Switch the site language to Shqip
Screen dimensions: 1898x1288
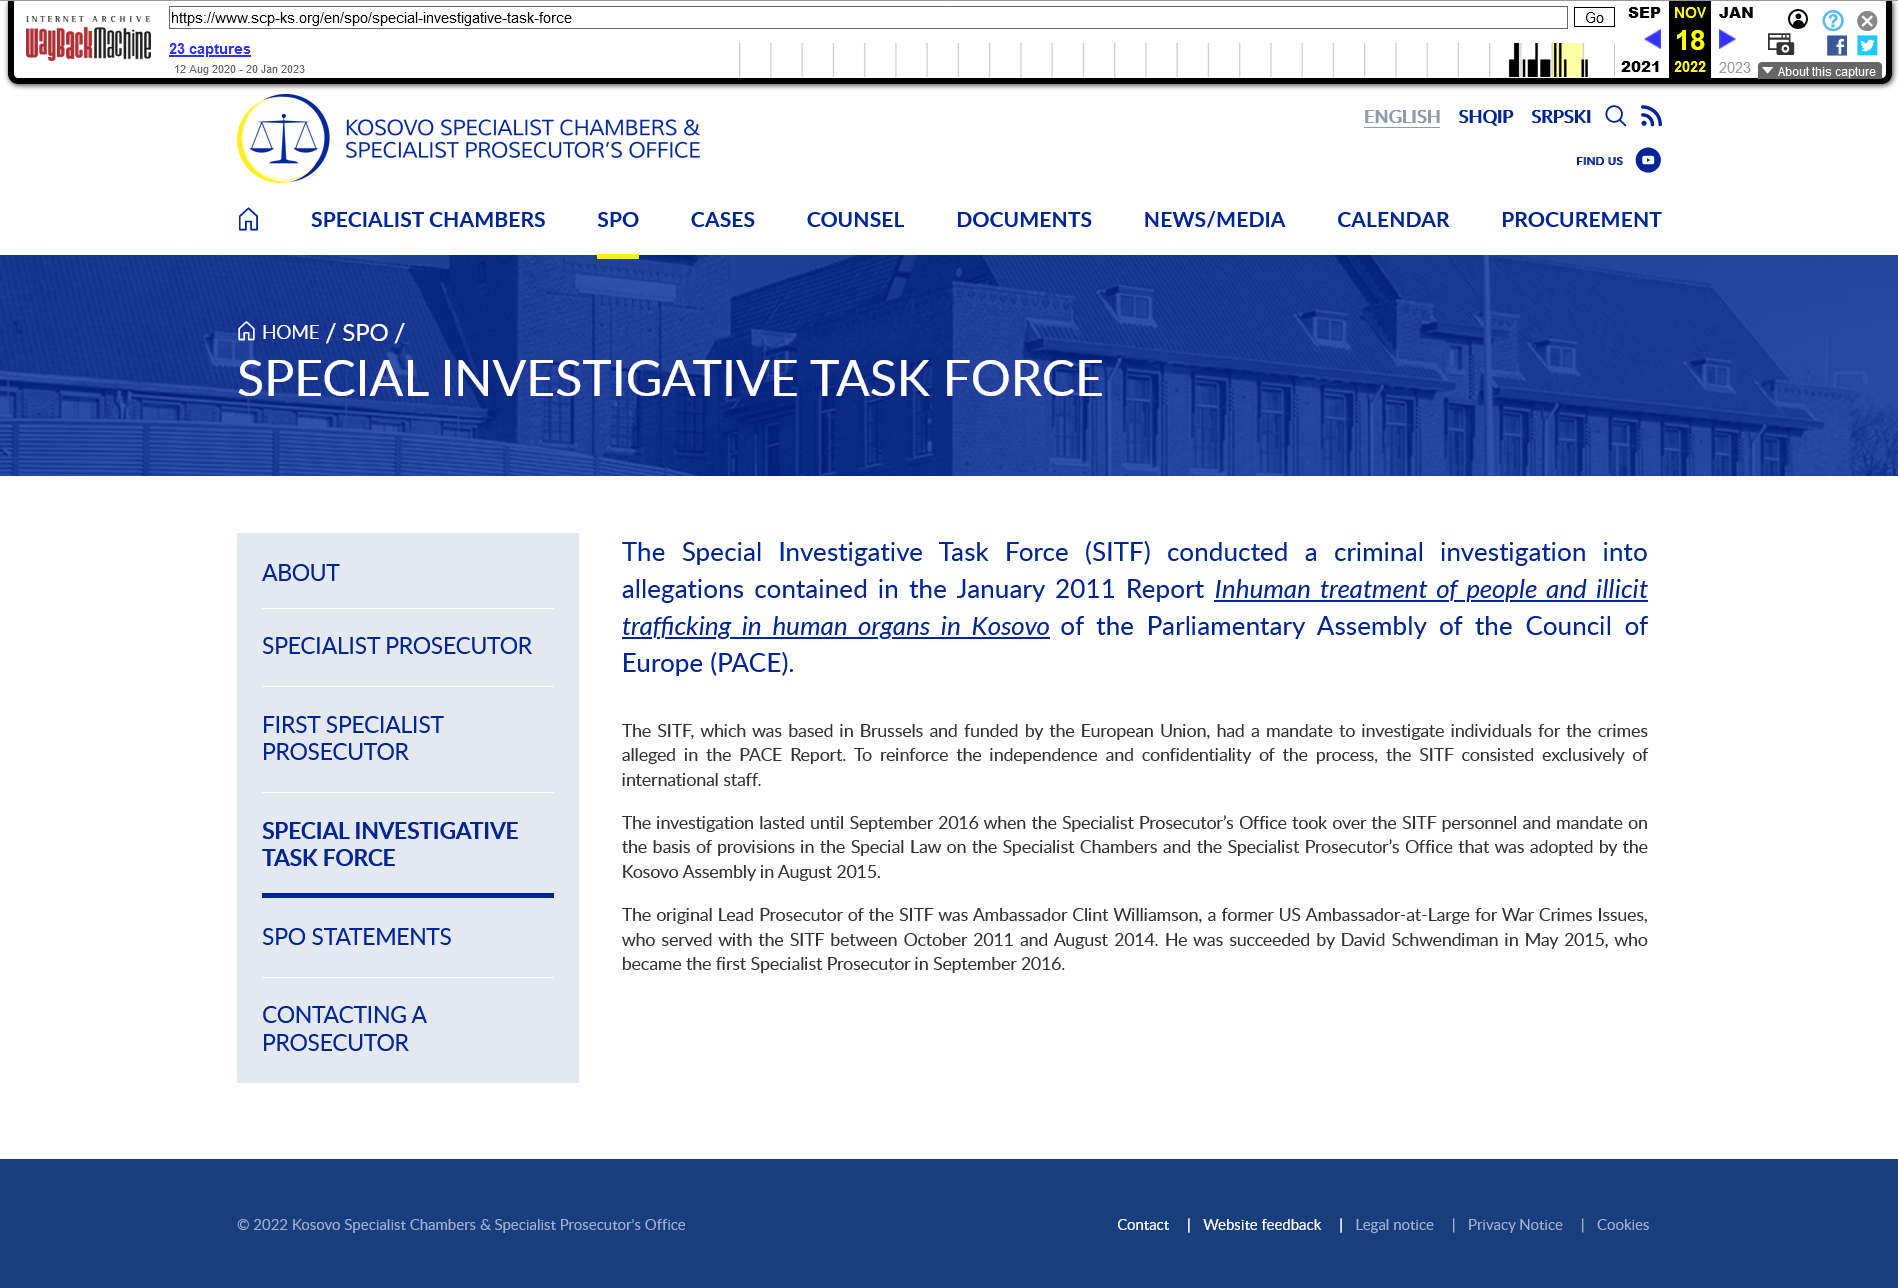tap(1485, 116)
